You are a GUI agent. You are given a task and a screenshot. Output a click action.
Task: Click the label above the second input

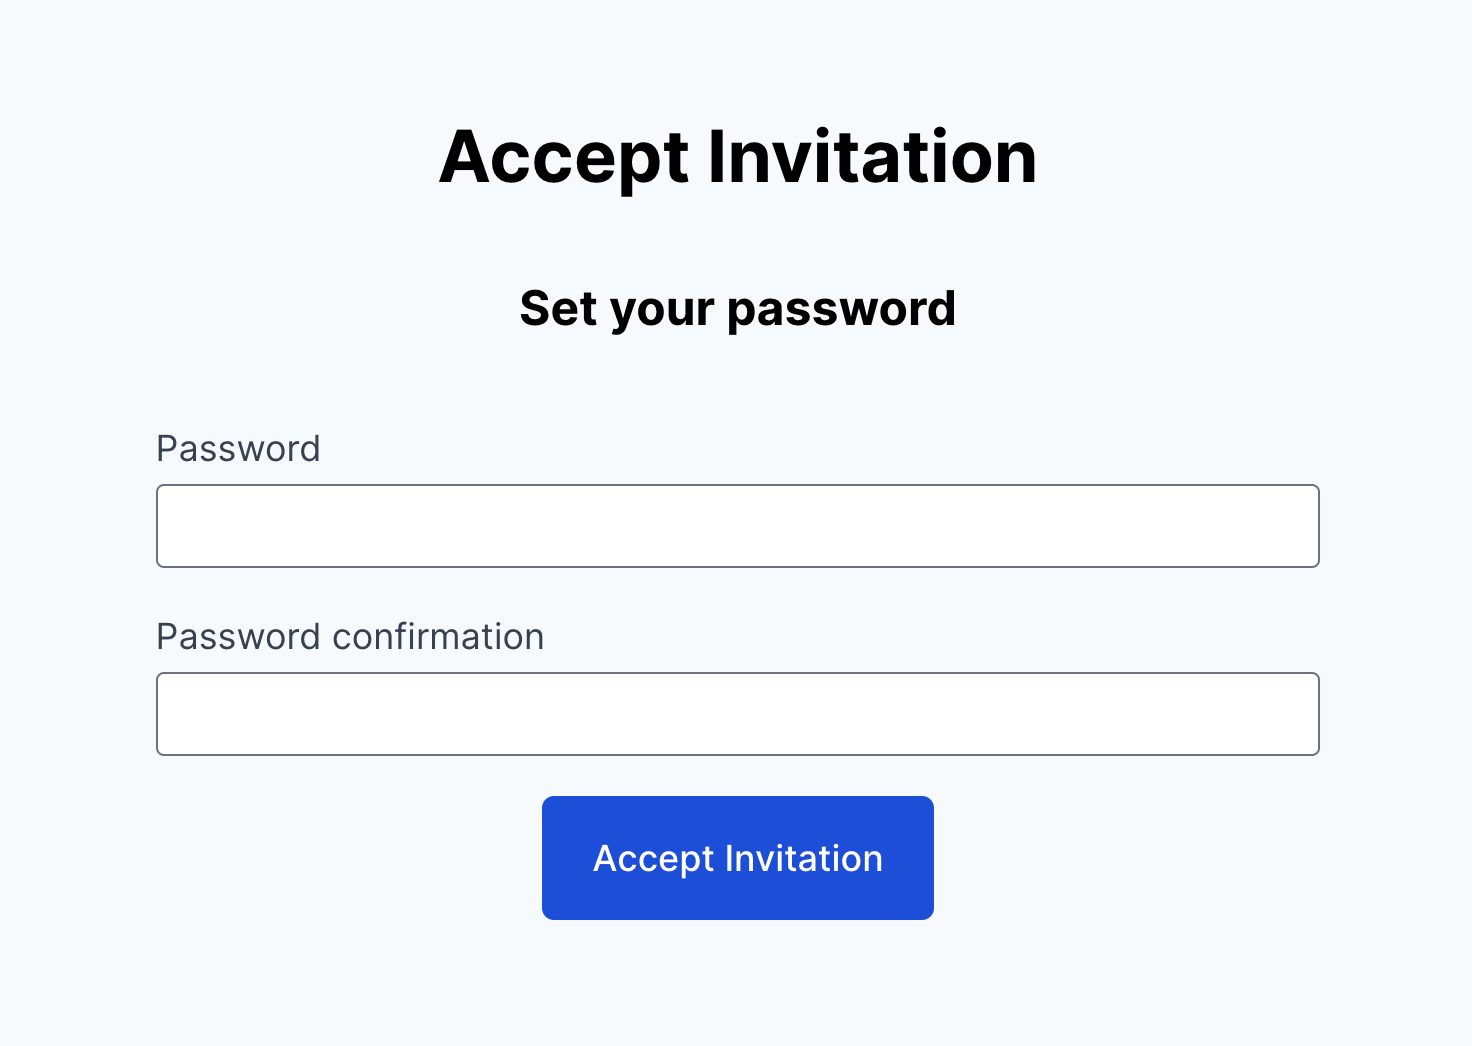point(350,637)
